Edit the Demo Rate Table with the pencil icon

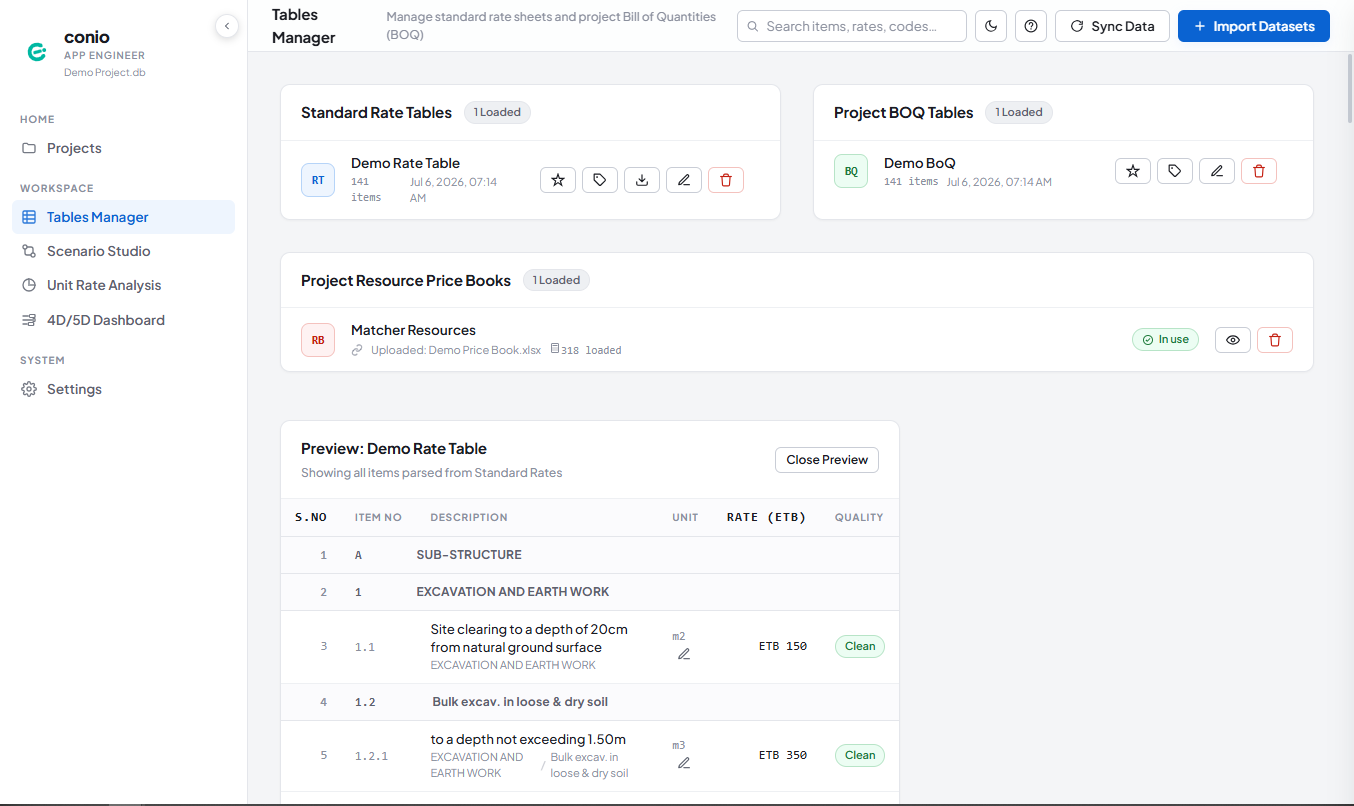684,180
